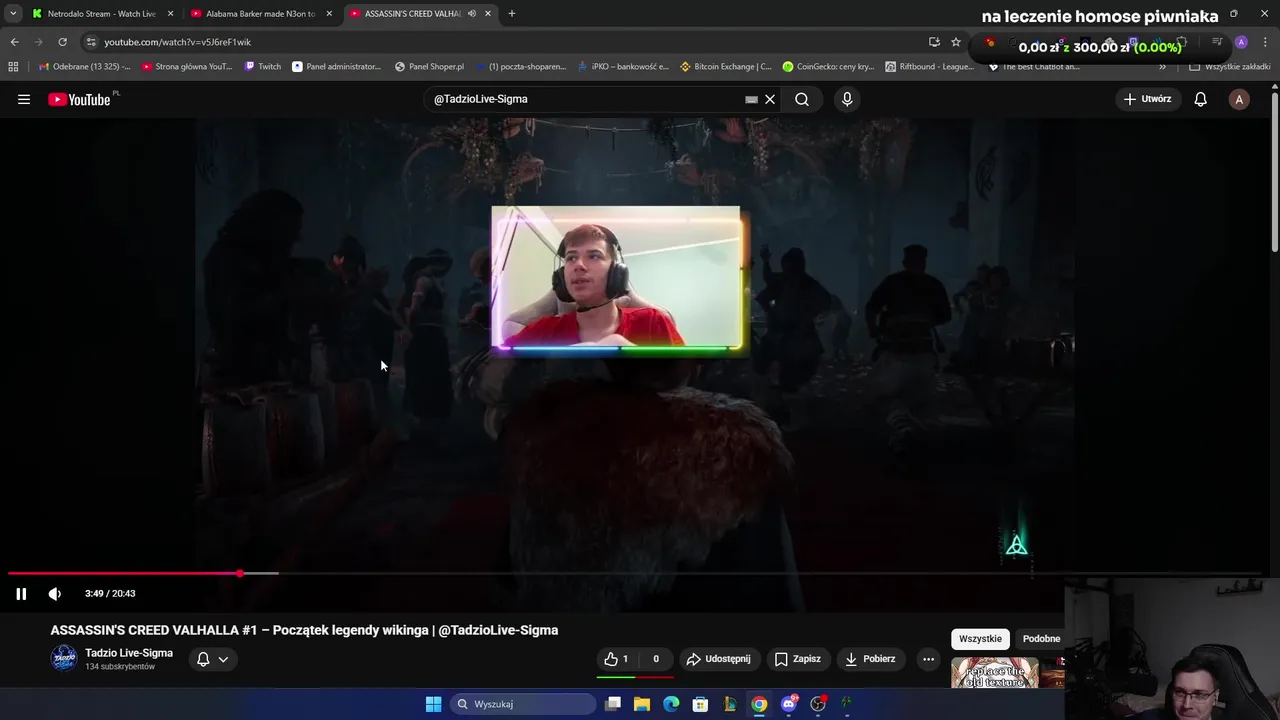1280x720 pixels.
Task: Open the Wszystkie zakładki bookmarks folder
Action: point(1230,67)
